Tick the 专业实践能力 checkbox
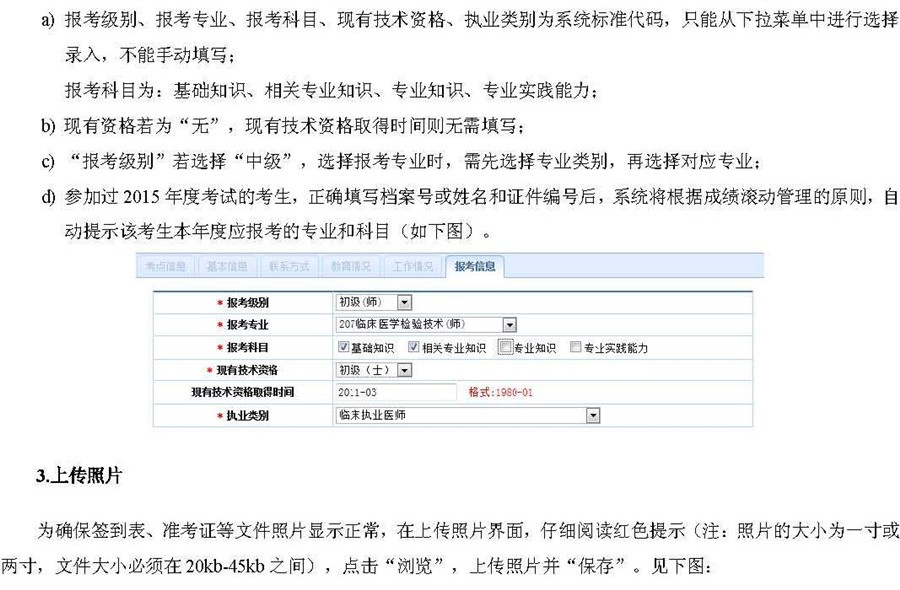The image size is (900, 590). click(575, 347)
